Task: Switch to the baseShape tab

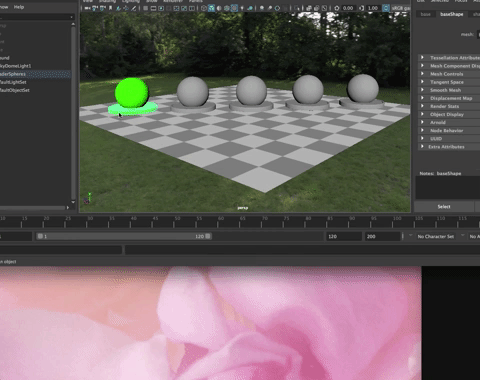Action: 452,14
